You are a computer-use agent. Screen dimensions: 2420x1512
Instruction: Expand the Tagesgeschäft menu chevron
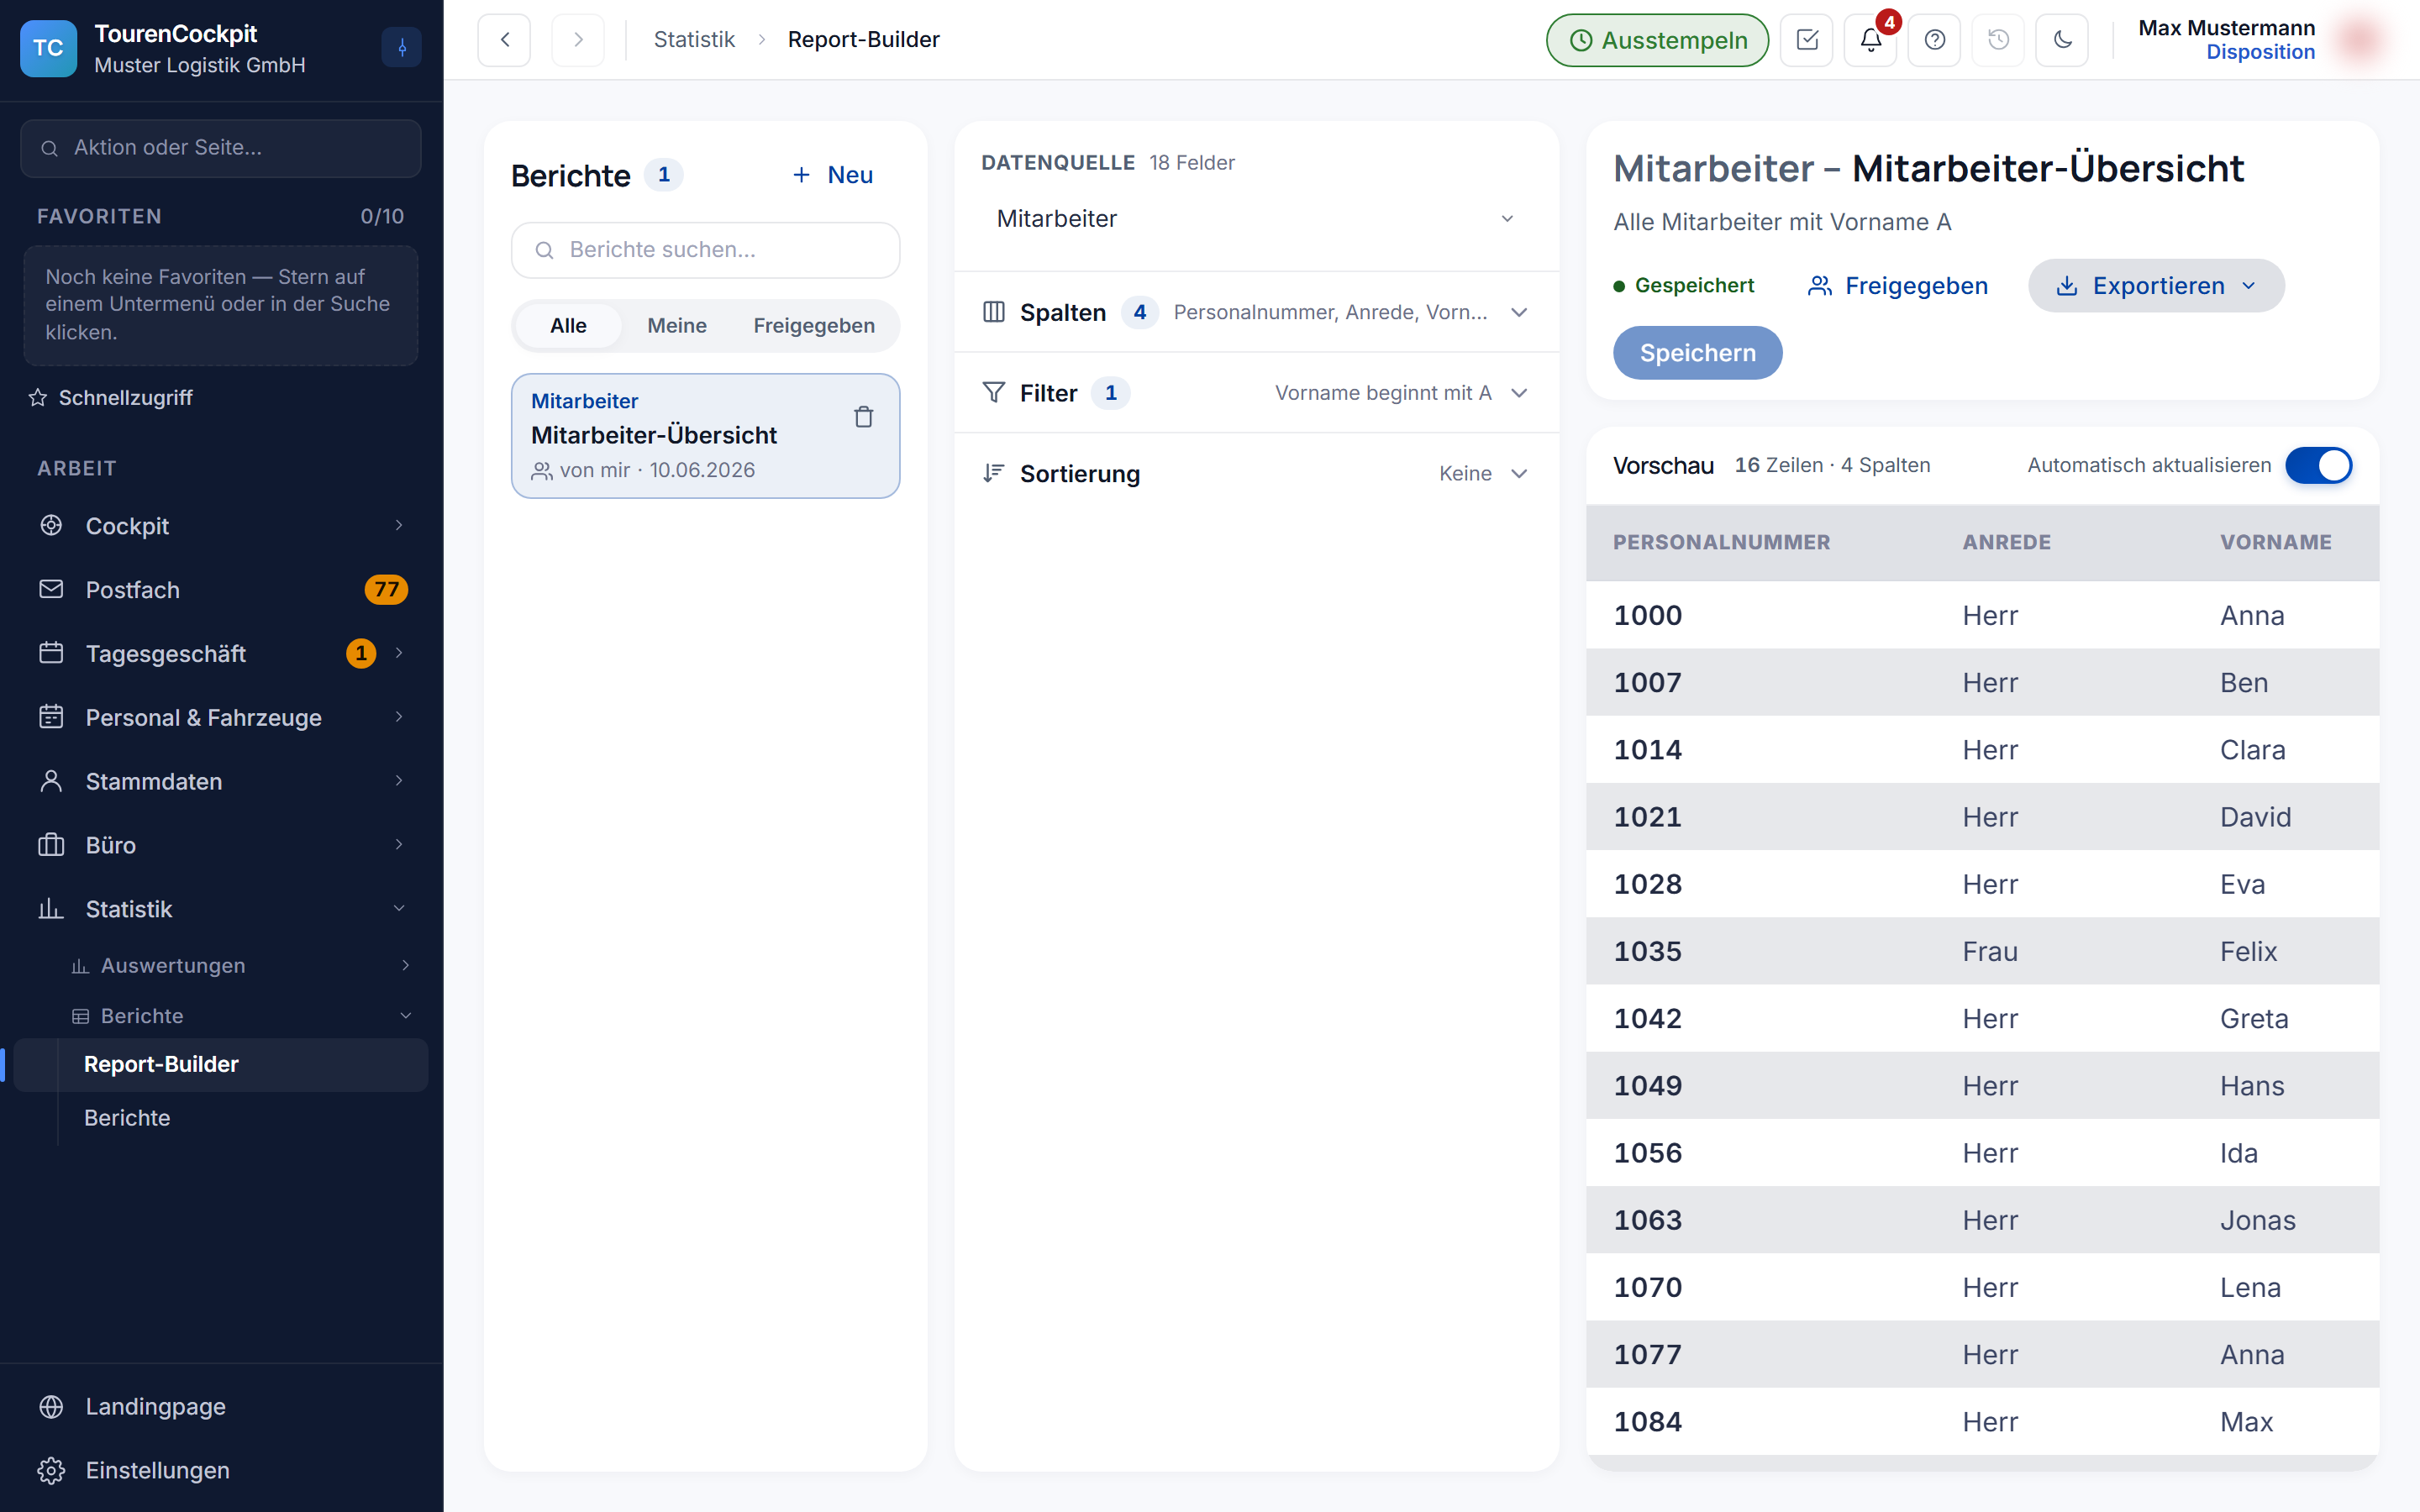(x=399, y=653)
